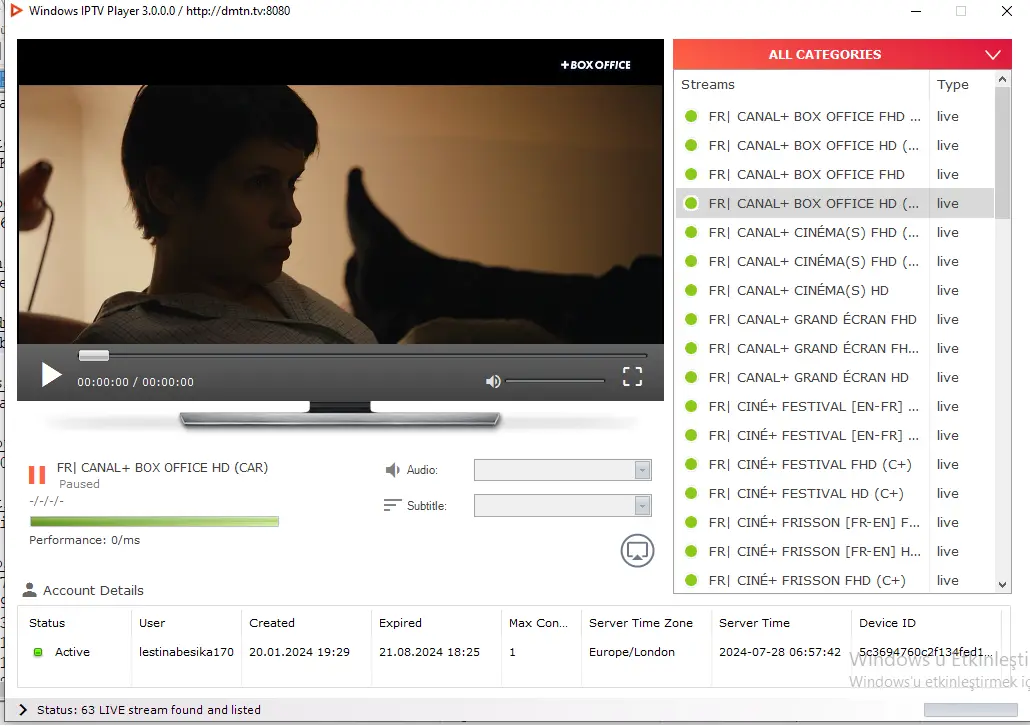This screenshot has width=1030, height=726.
Task: Click the volume slider track
Action: 555,381
